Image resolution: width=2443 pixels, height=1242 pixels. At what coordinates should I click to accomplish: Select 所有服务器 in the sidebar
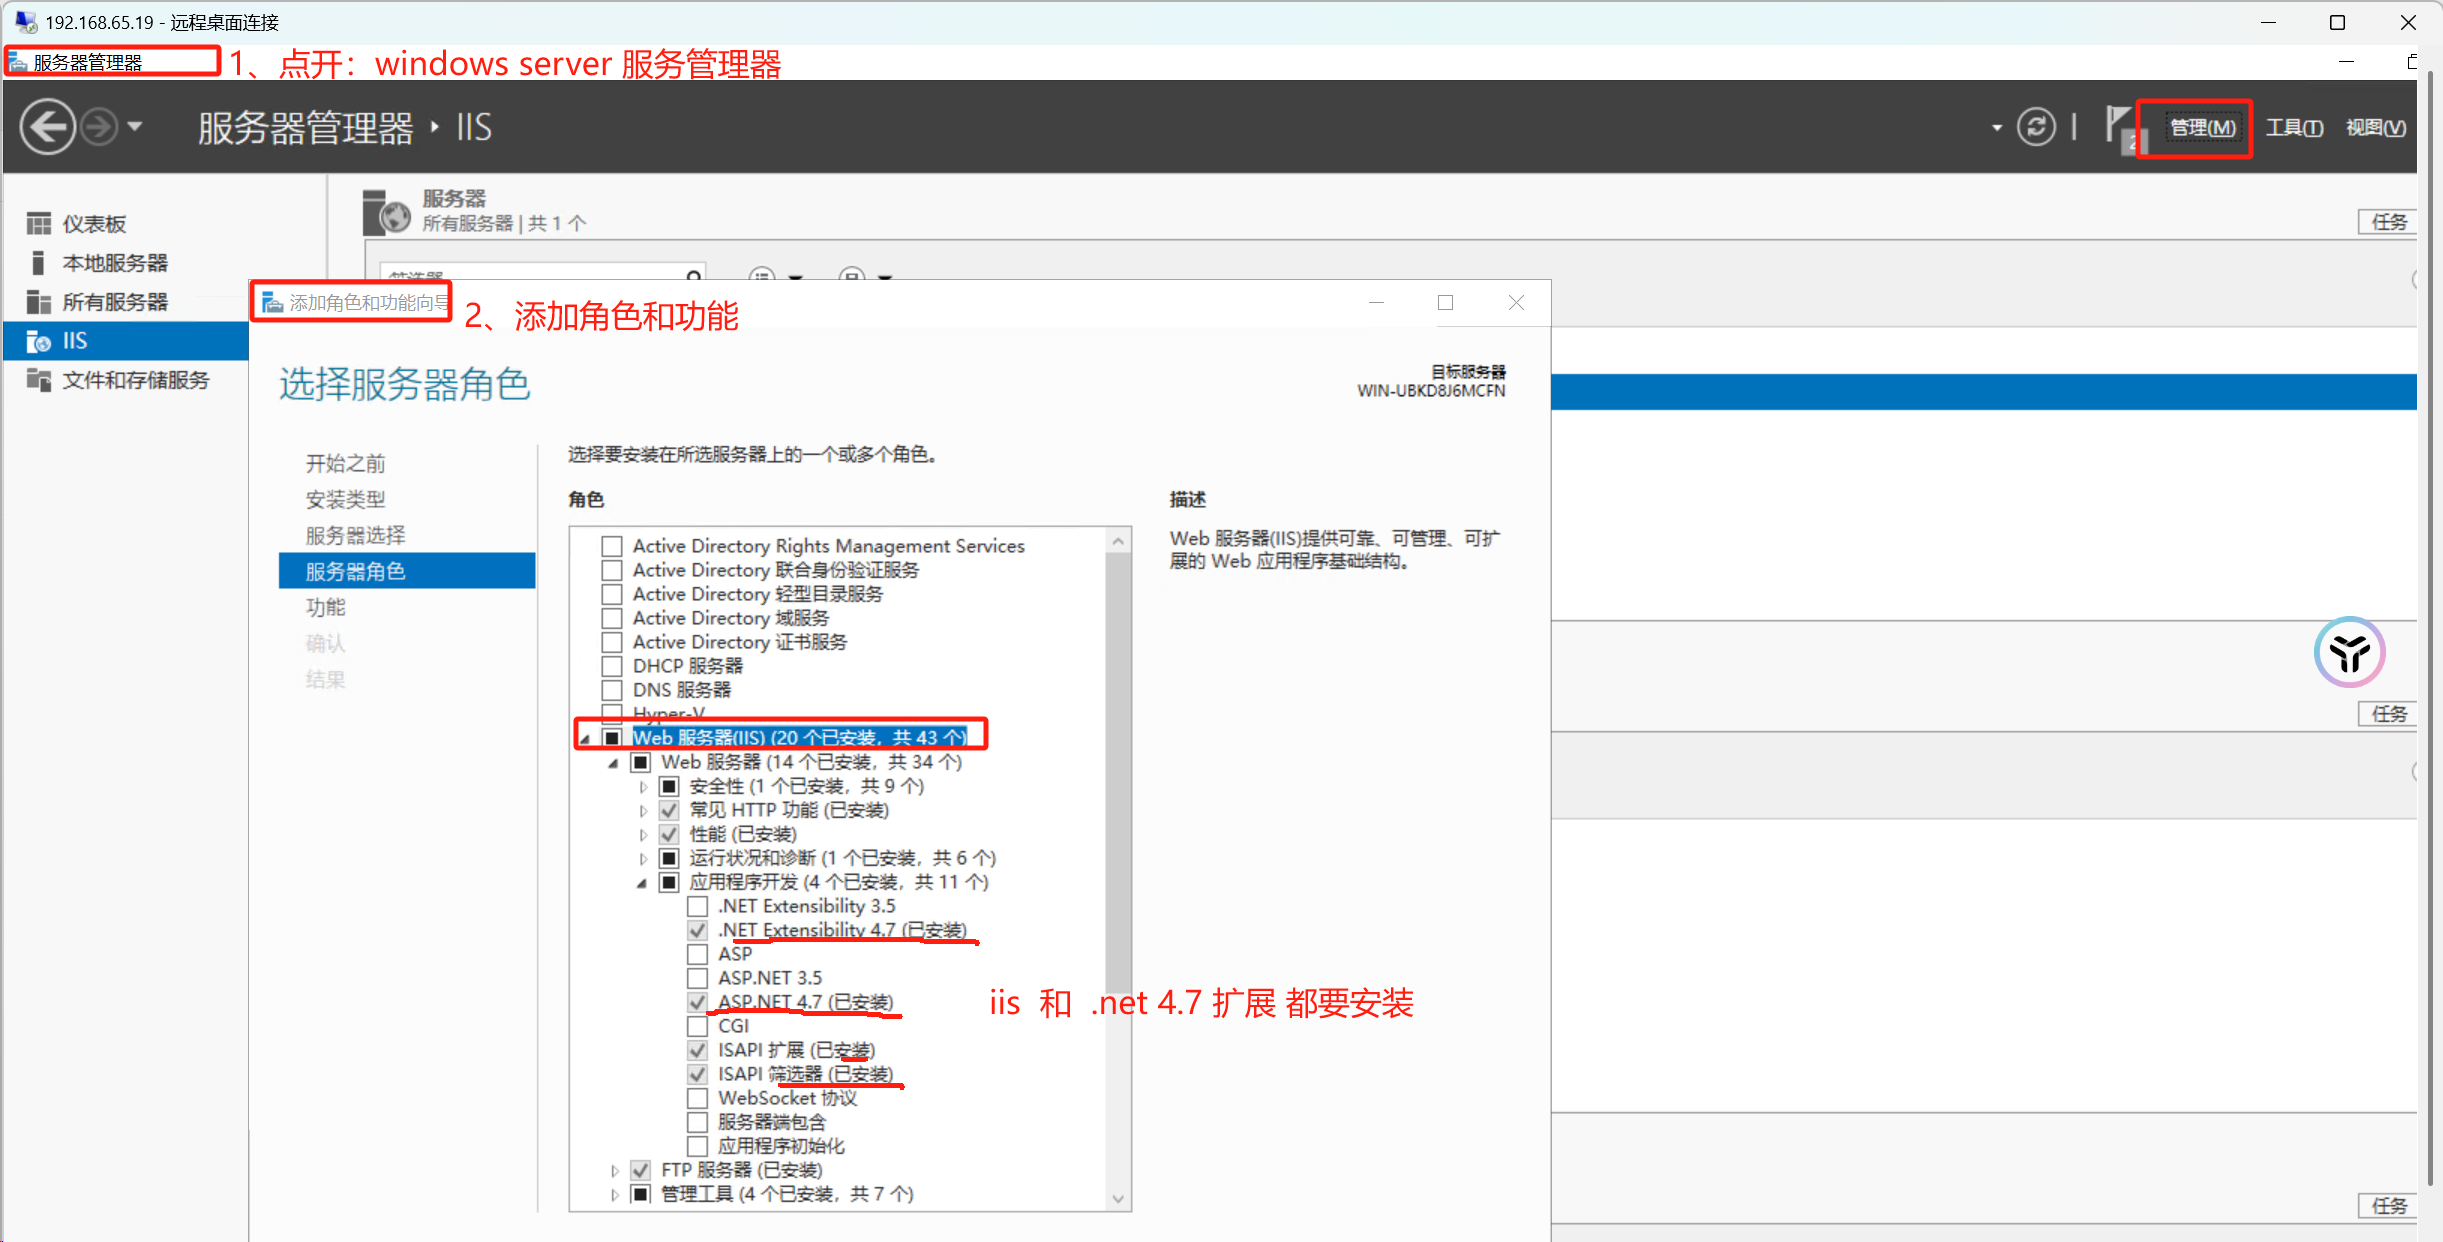(x=114, y=302)
